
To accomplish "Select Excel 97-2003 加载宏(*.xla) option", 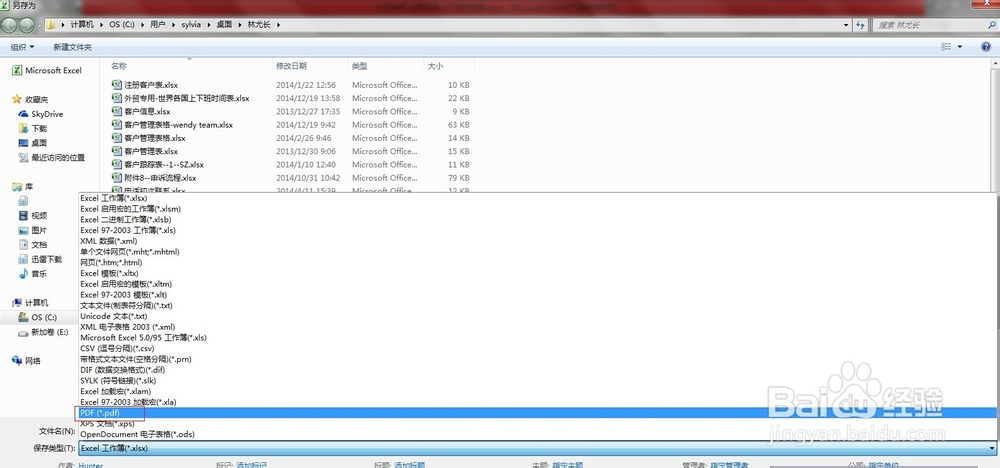I will point(537,402).
